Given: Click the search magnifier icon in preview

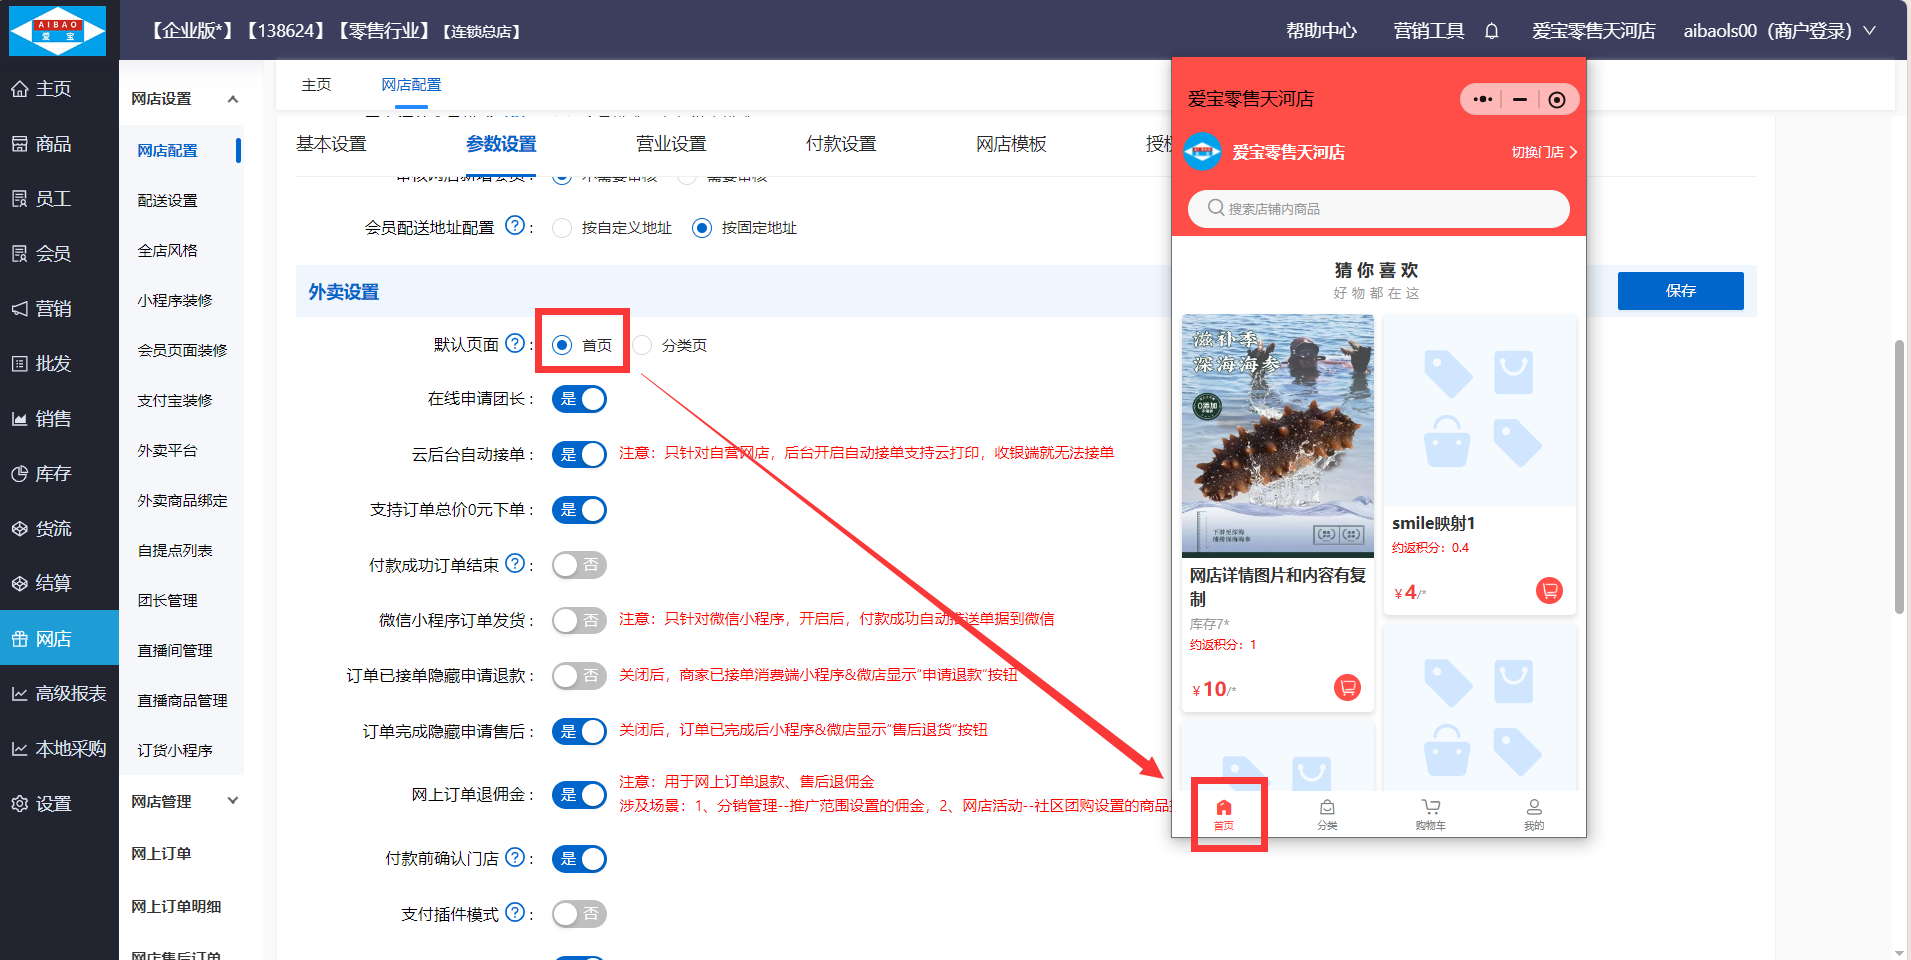Looking at the screenshot, I should coord(1216,208).
